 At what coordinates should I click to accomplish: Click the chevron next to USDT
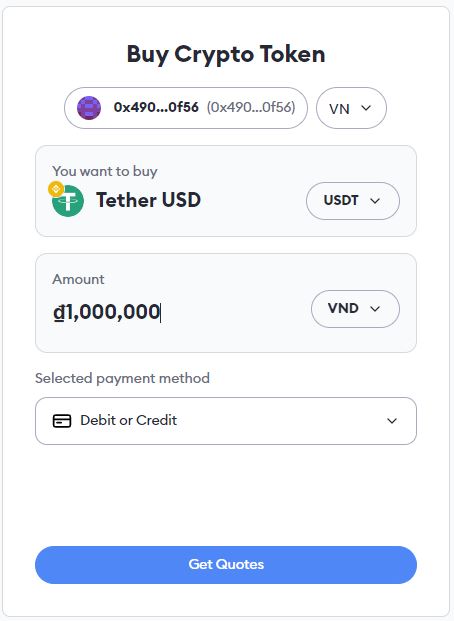pos(375,201)
